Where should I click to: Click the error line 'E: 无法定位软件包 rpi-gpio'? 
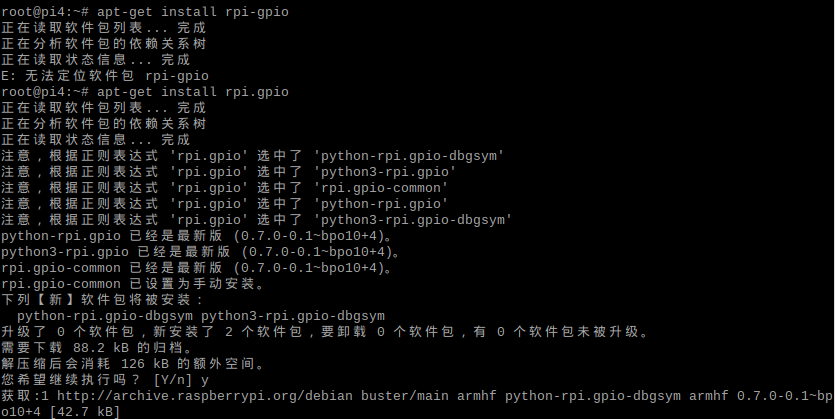105,76
